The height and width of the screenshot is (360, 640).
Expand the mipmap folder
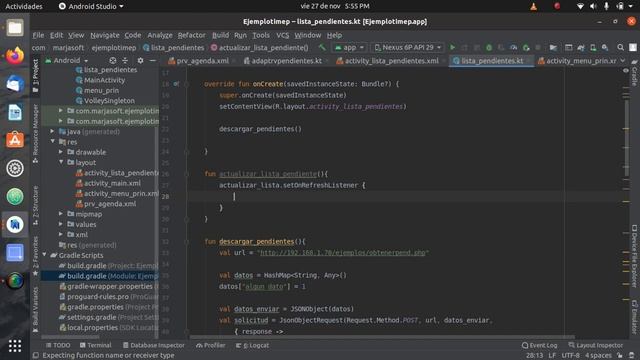[61, 213]
